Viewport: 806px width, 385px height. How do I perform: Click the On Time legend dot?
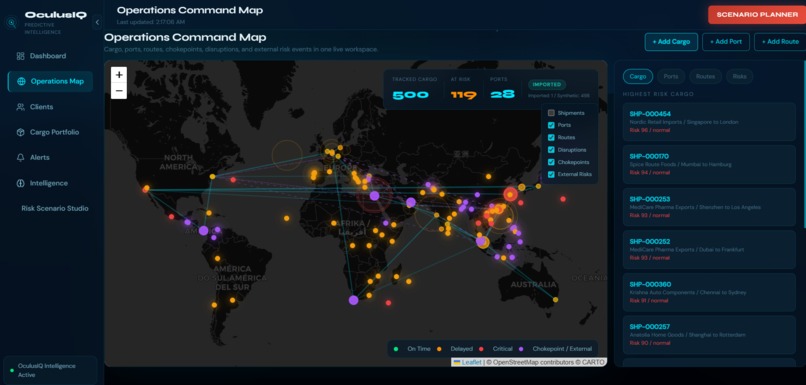coord(396,349)
